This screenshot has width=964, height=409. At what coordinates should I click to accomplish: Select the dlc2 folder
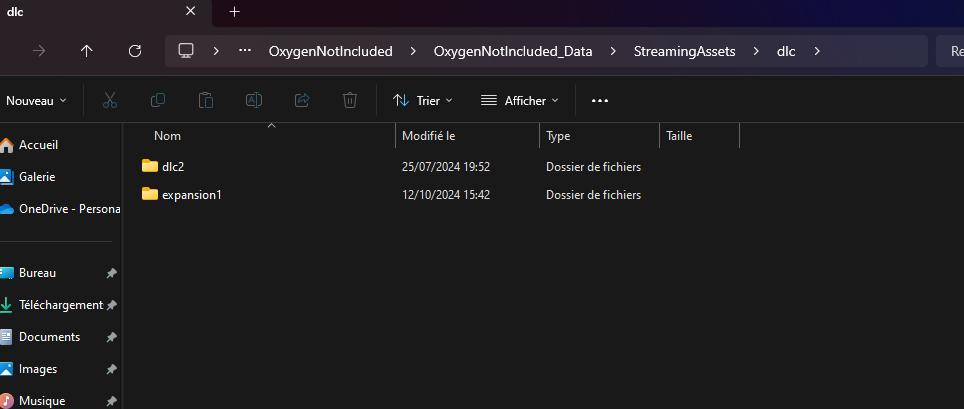coord(173,166)
